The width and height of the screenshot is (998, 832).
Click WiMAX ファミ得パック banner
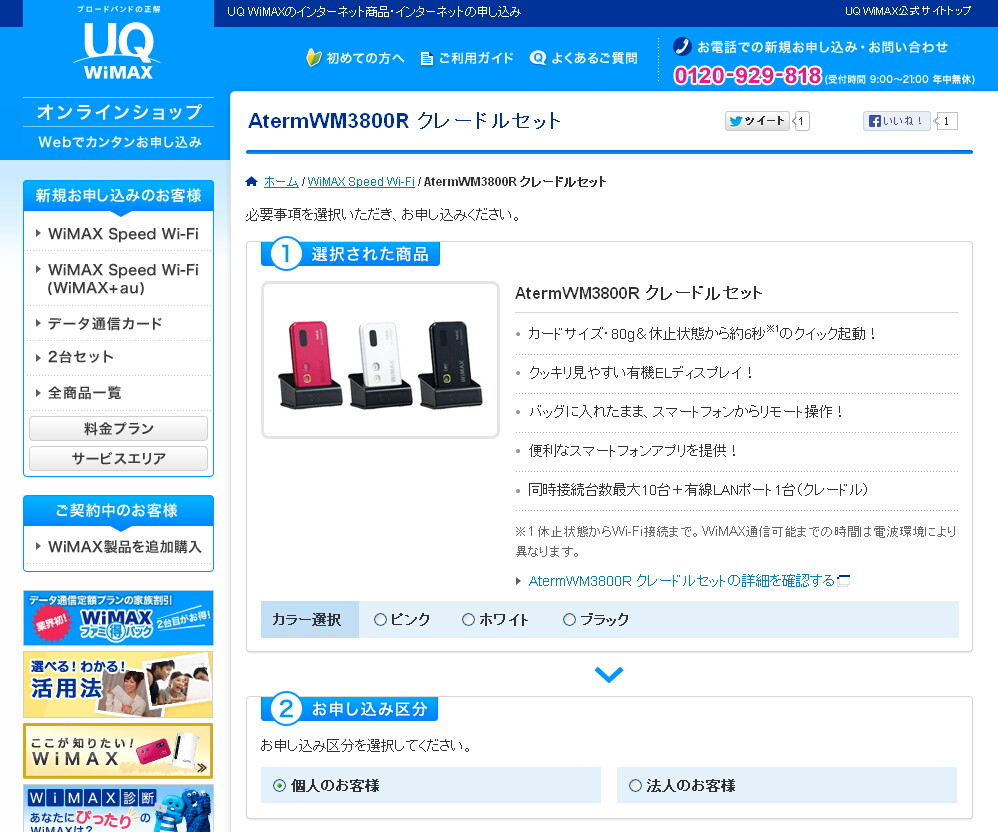(118, 617)
